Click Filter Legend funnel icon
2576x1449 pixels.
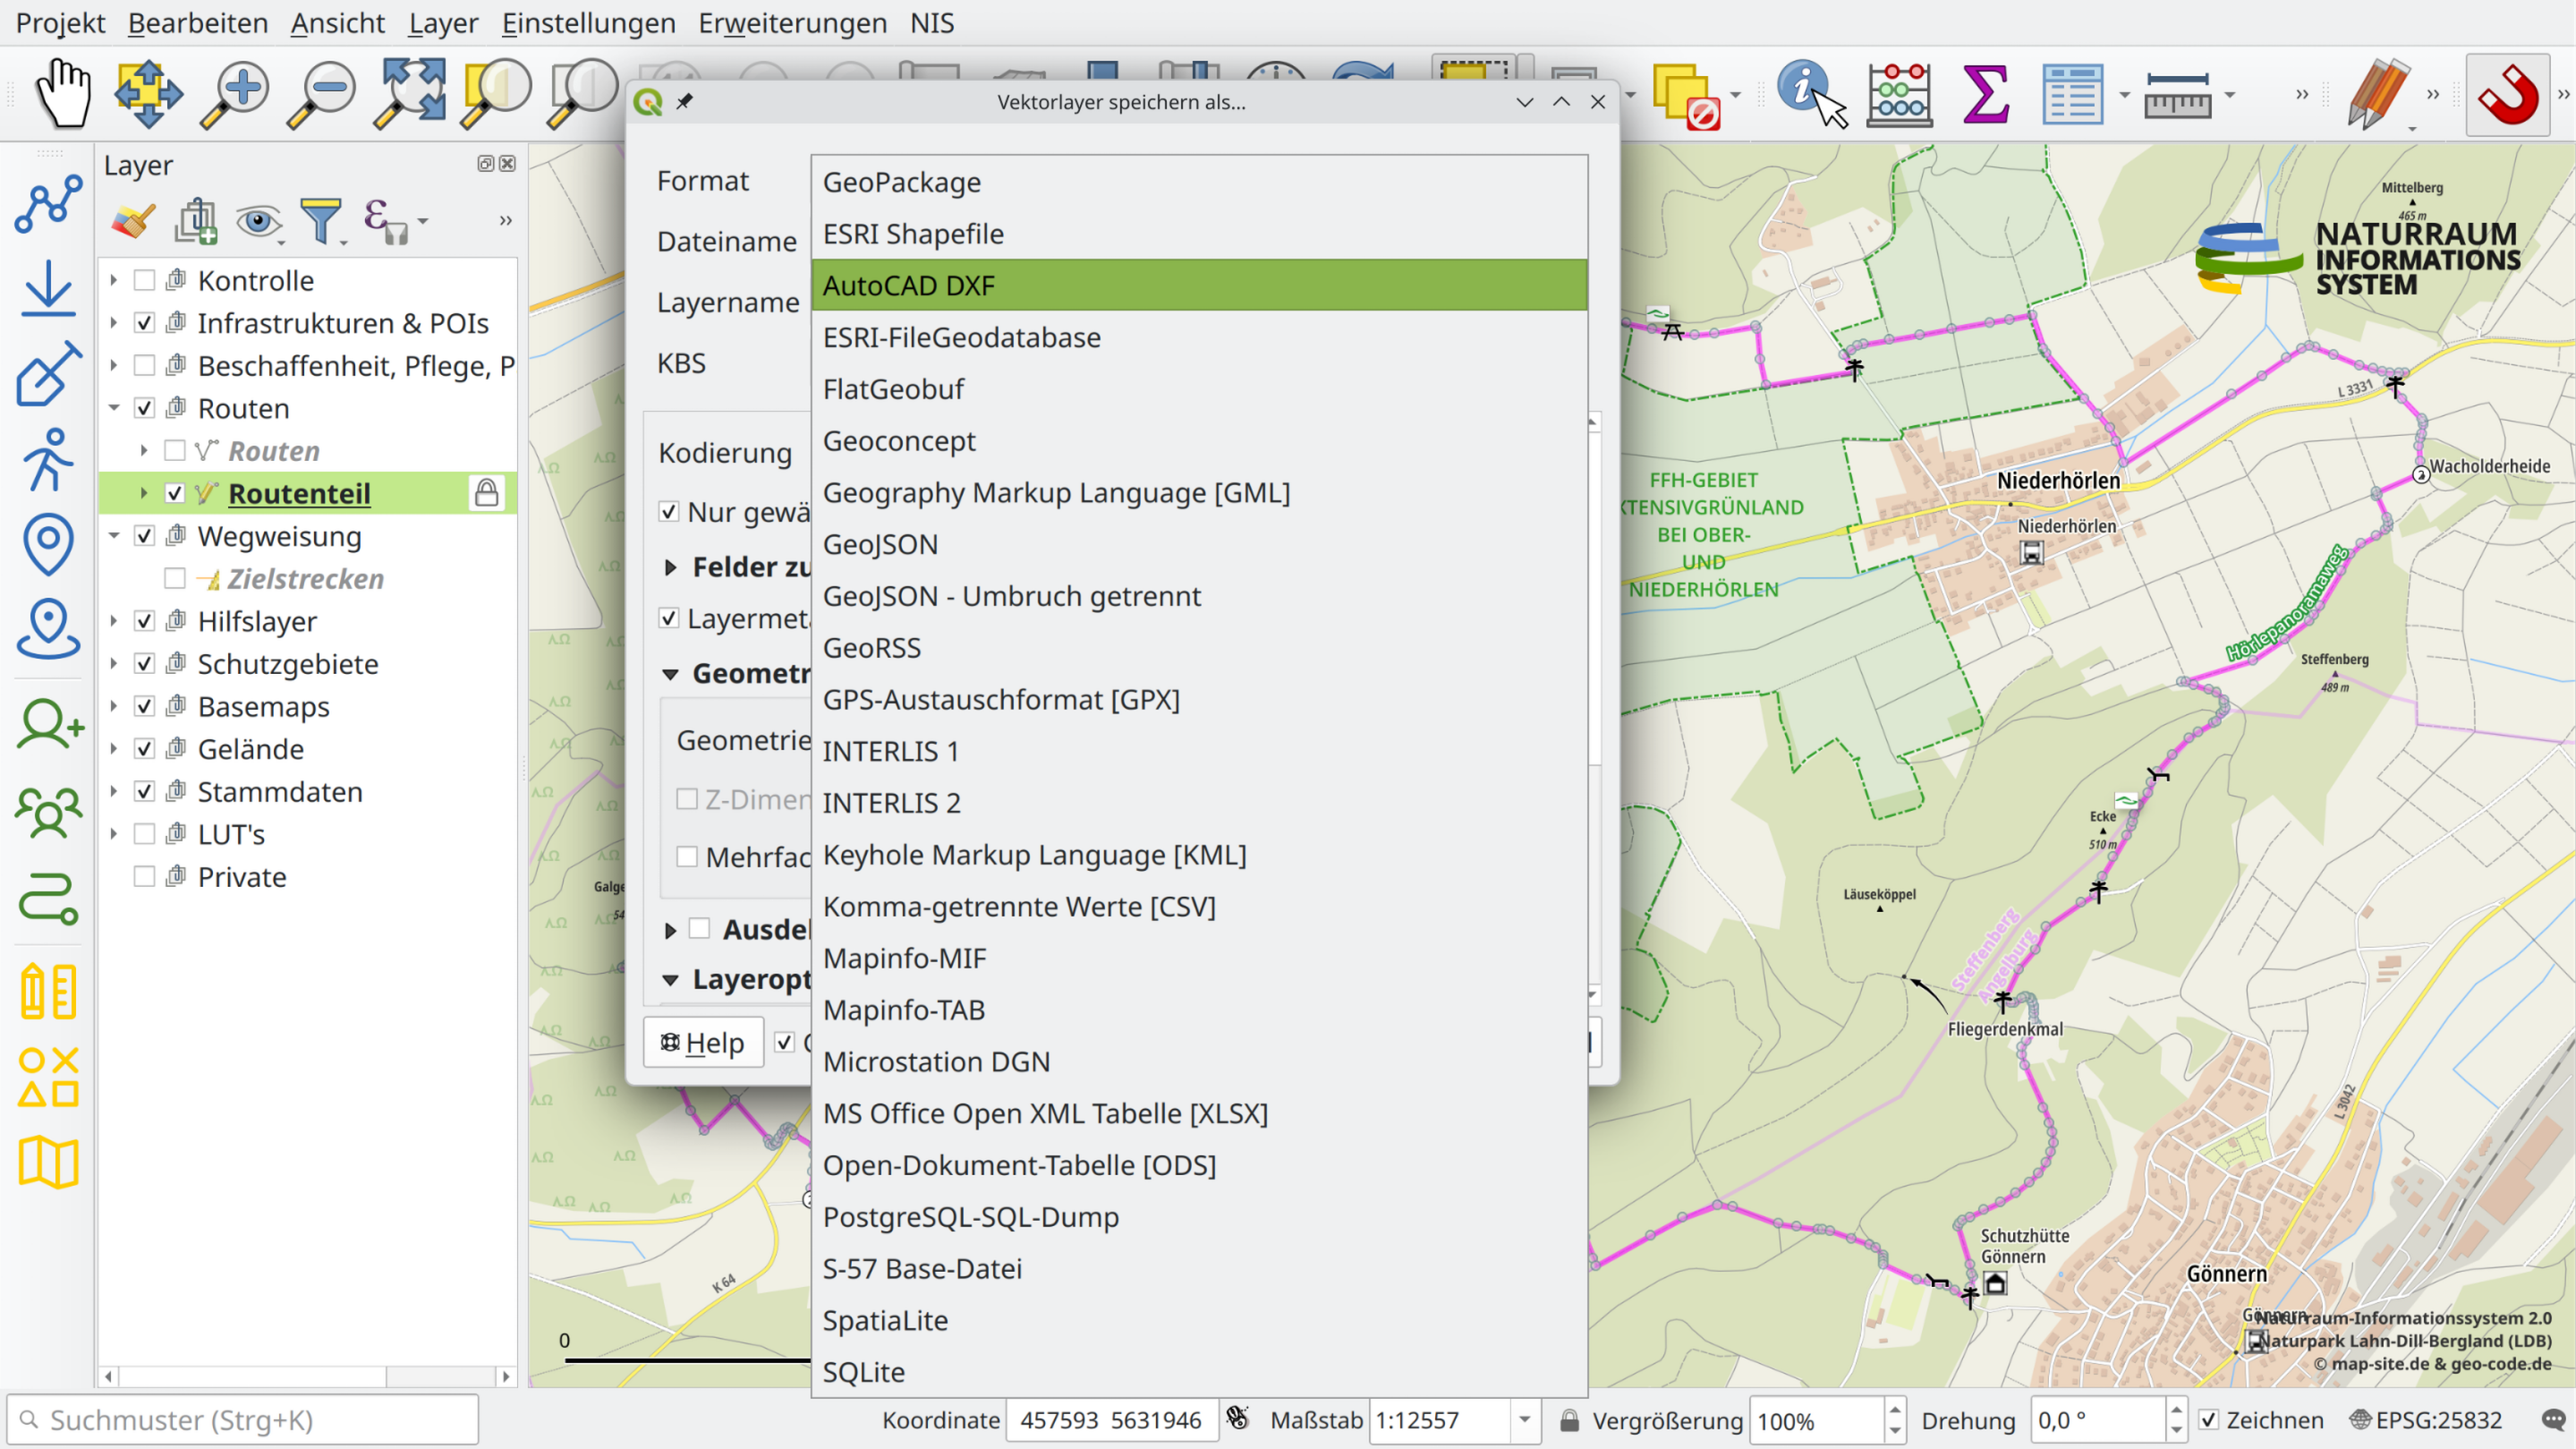321,220
